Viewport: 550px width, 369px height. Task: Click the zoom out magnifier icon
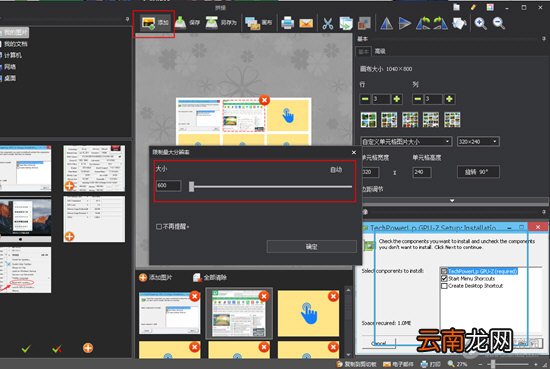pyautogui.click(x=498, y=24)
